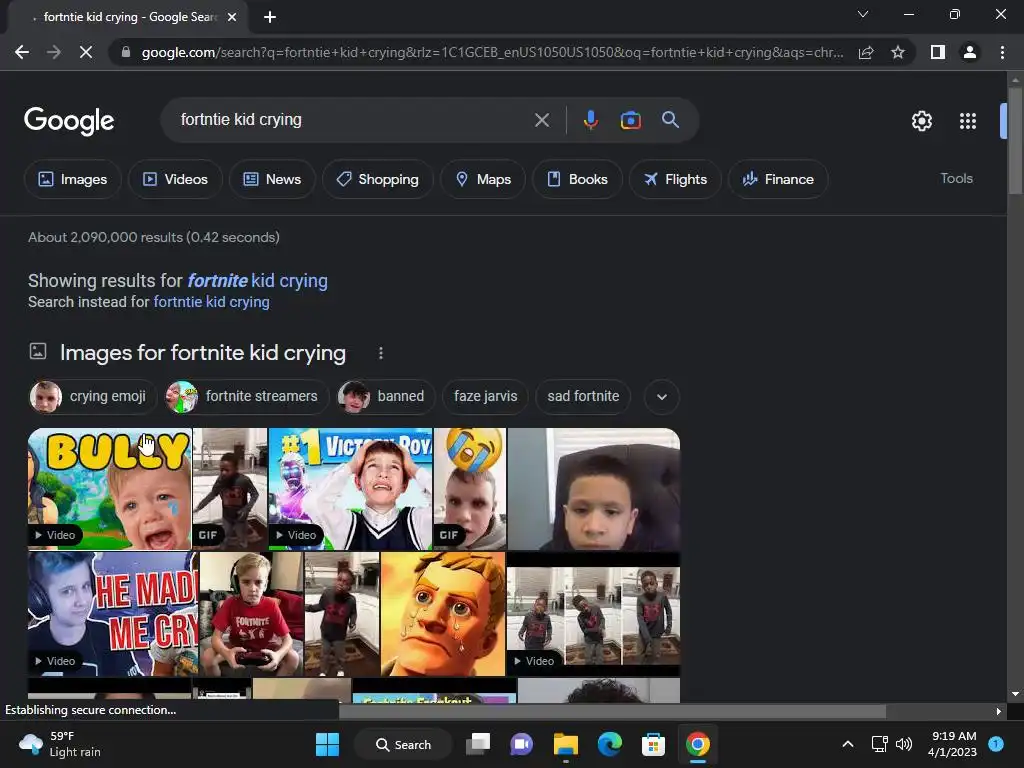Open Google quick settings gear

pyautogui.click(x=921, y=121)
